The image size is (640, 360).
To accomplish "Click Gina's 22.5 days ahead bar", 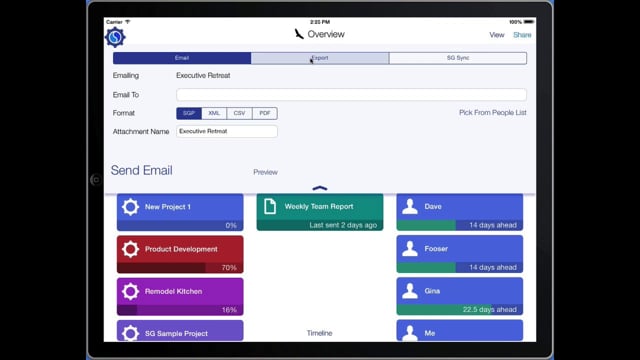I will (x=460, y=309).
